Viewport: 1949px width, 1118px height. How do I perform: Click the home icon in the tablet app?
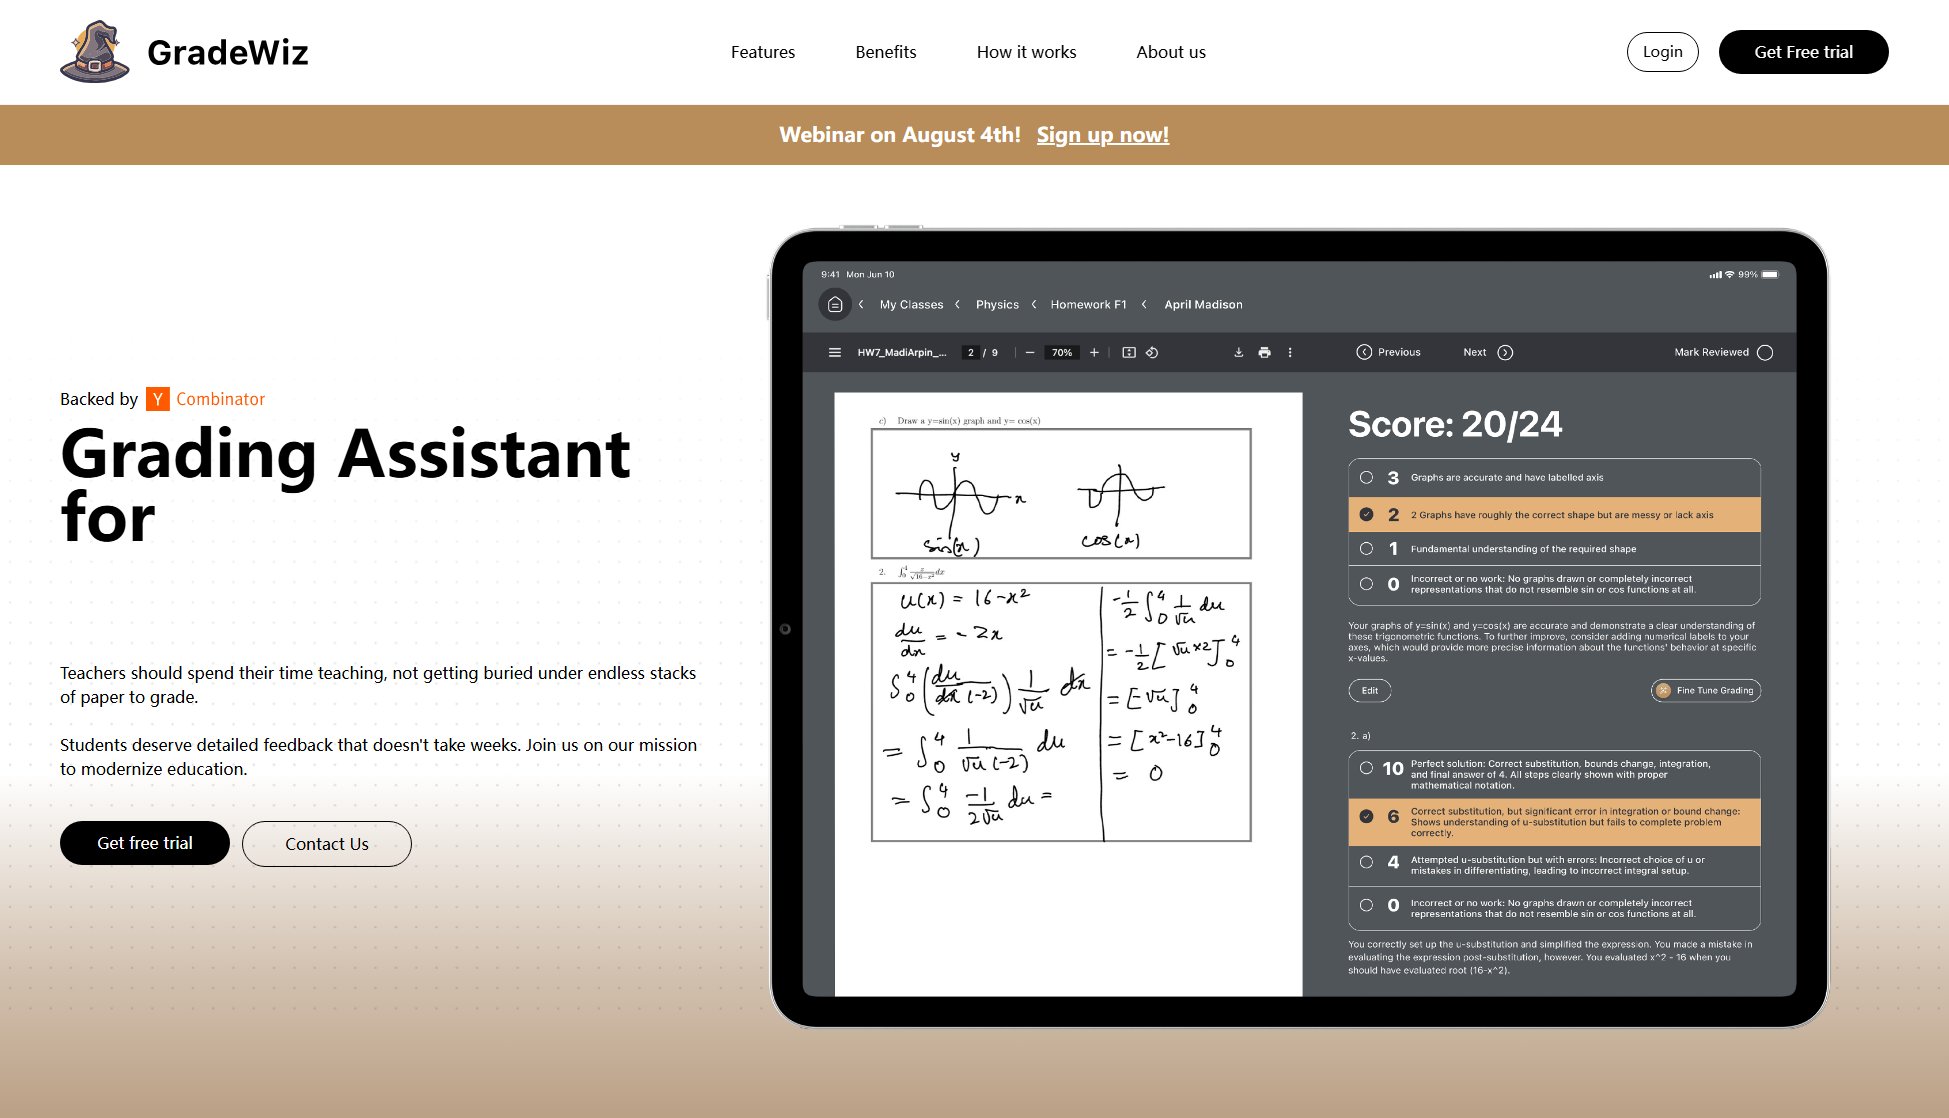pos(835,305)
